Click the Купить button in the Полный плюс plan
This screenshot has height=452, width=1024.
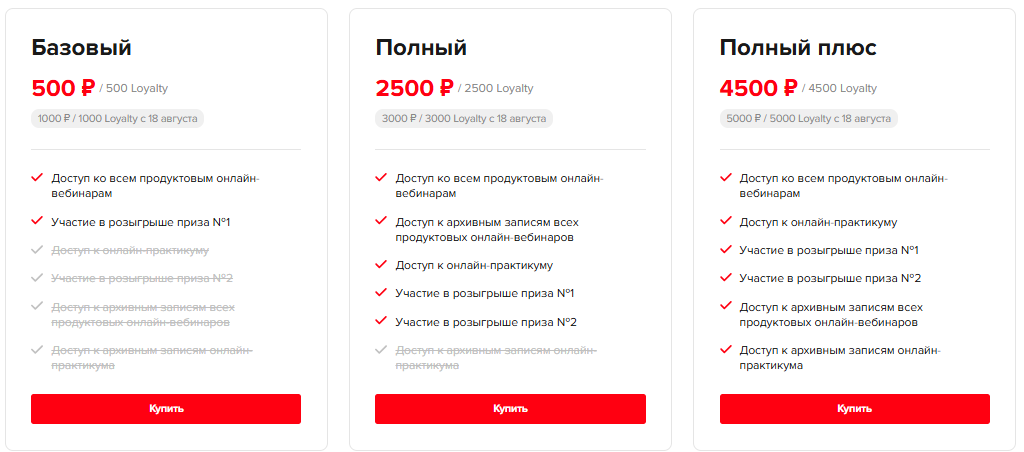pyautogui.click(x=854, y=409)
